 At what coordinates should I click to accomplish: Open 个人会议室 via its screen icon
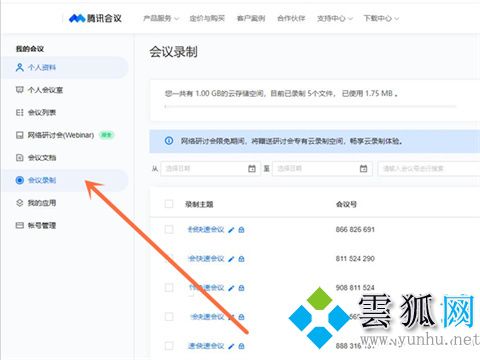pos(20,90)
